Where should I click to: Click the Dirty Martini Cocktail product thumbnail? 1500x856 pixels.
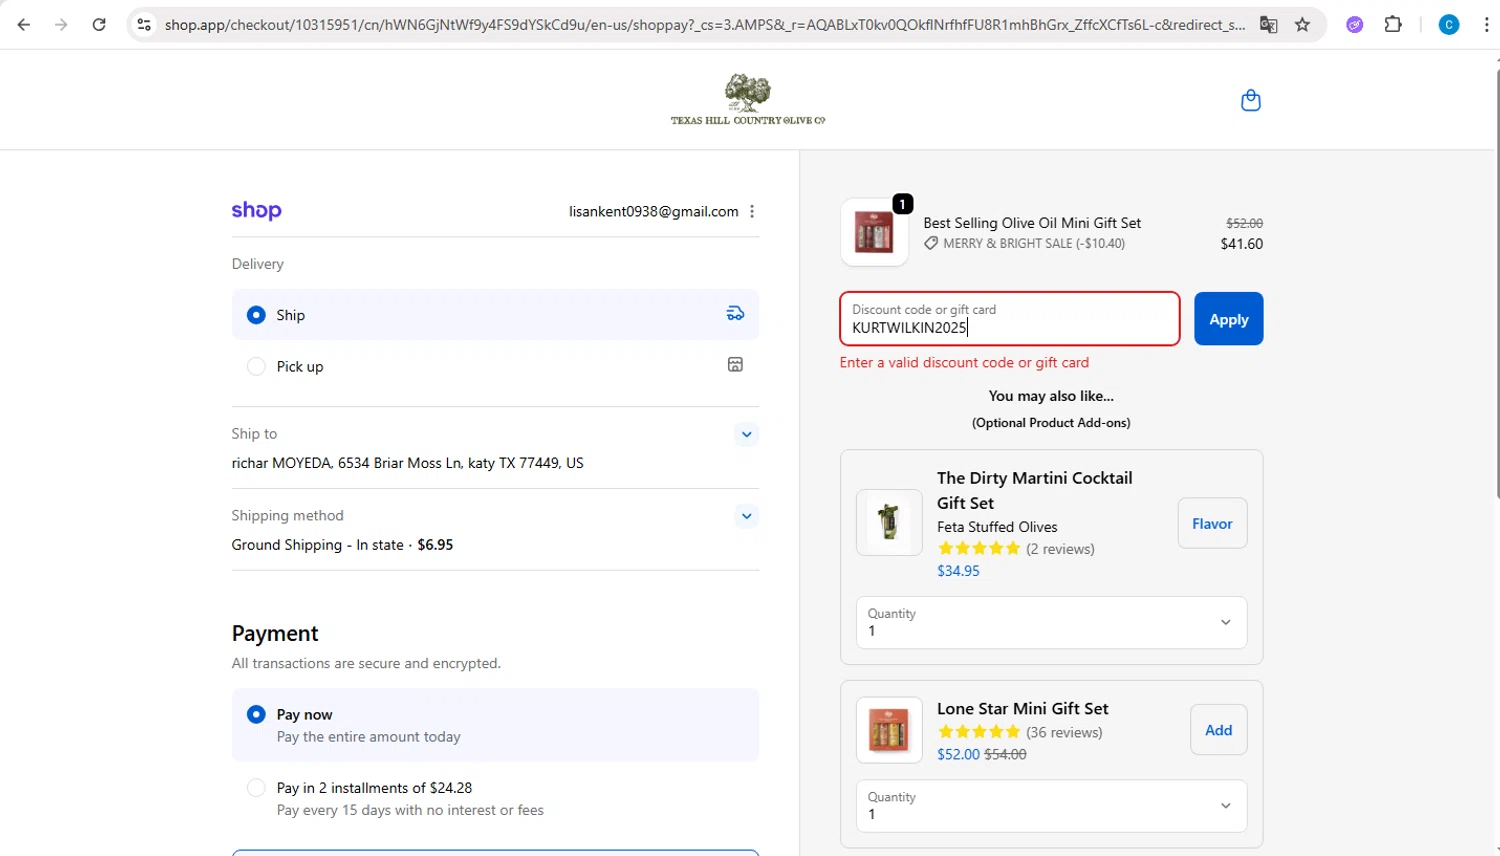(x=889, y=522)
